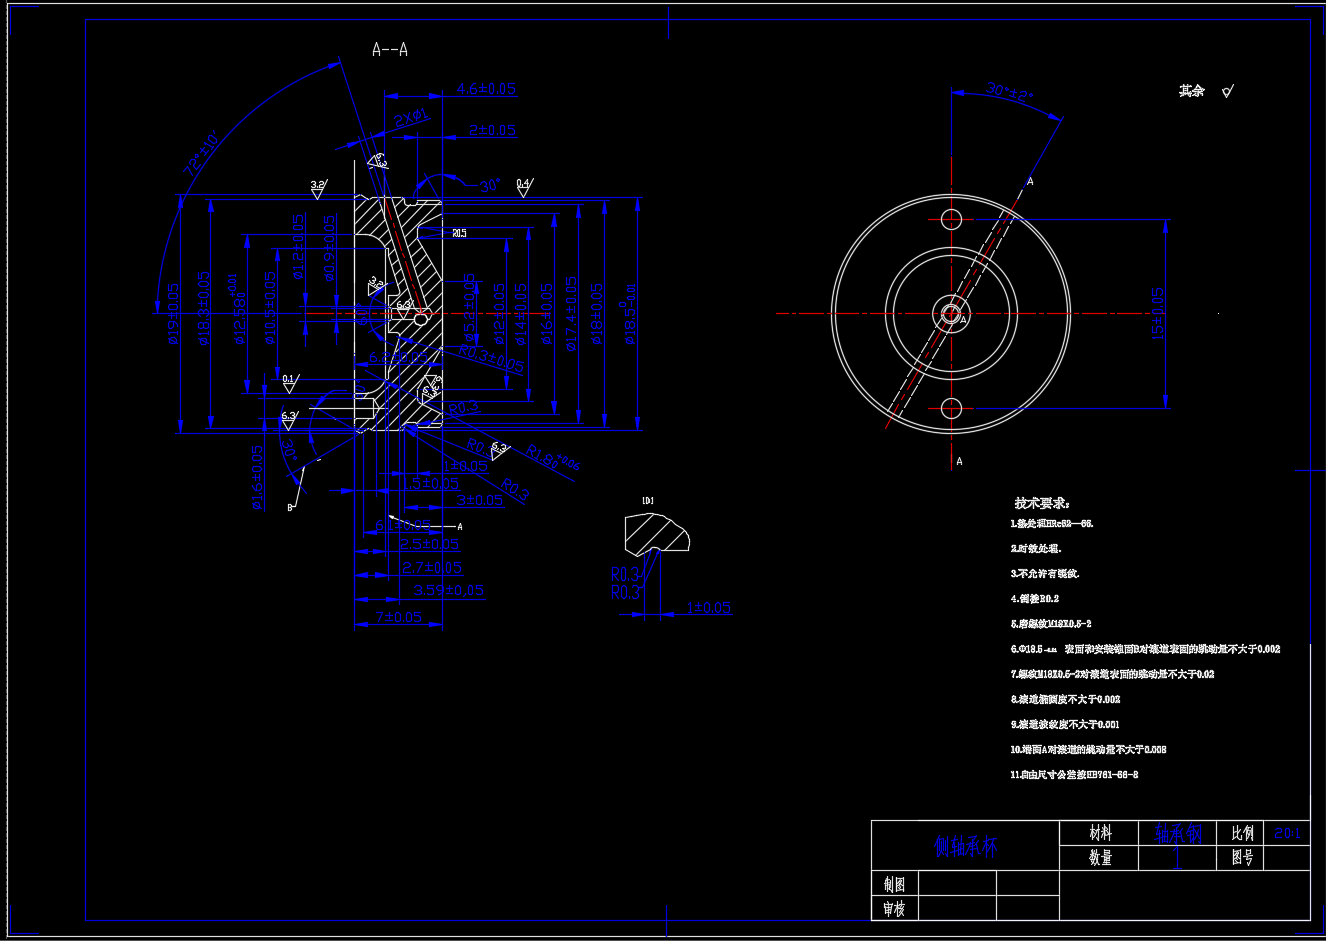Click the 30°±8' angle in the circular view
The image size is (1326, 941).
[x=1009, y=93]
